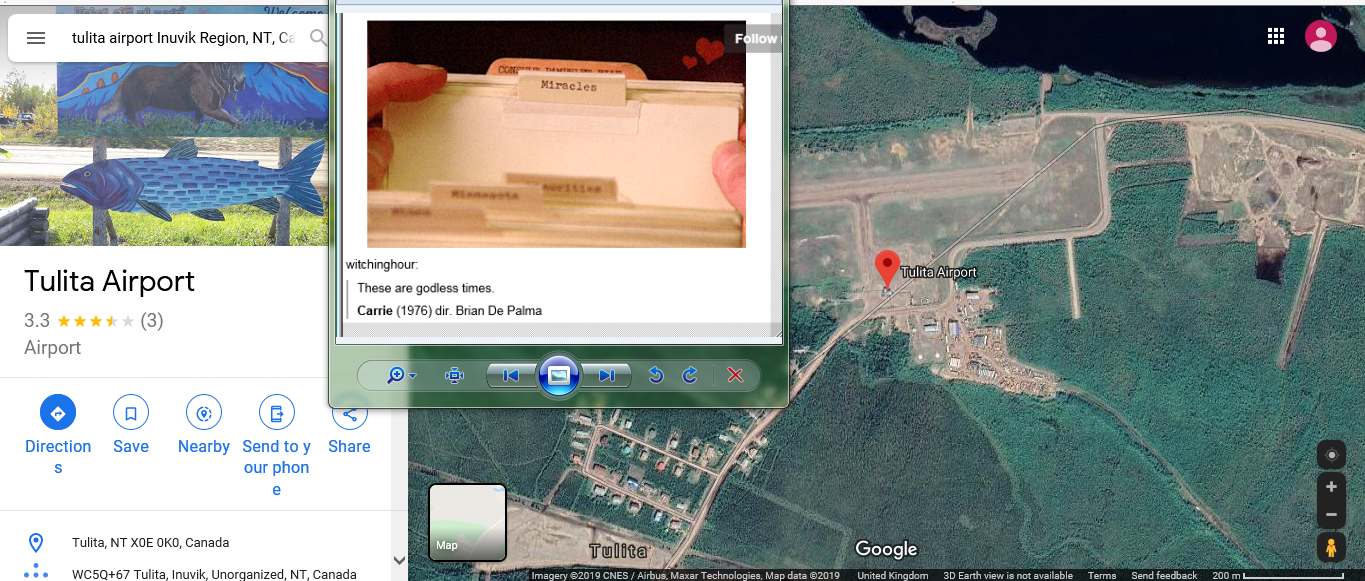Screen dimensions: 1365x581
Task: Open the Google account avatar
Action: click(1321, 37)
